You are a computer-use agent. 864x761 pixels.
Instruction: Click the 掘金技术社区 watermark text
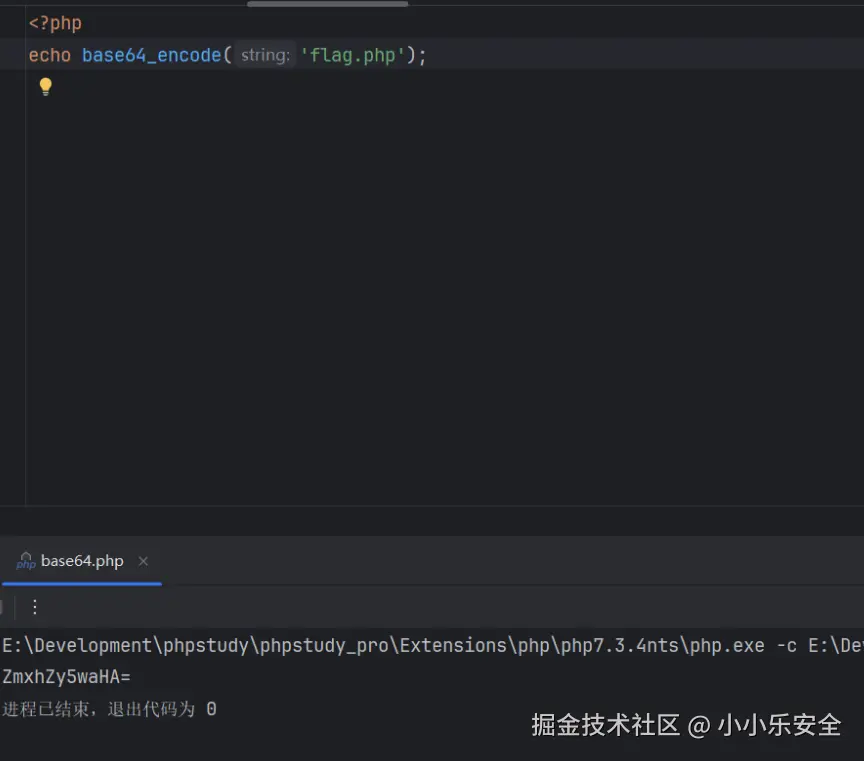[605, 725]
